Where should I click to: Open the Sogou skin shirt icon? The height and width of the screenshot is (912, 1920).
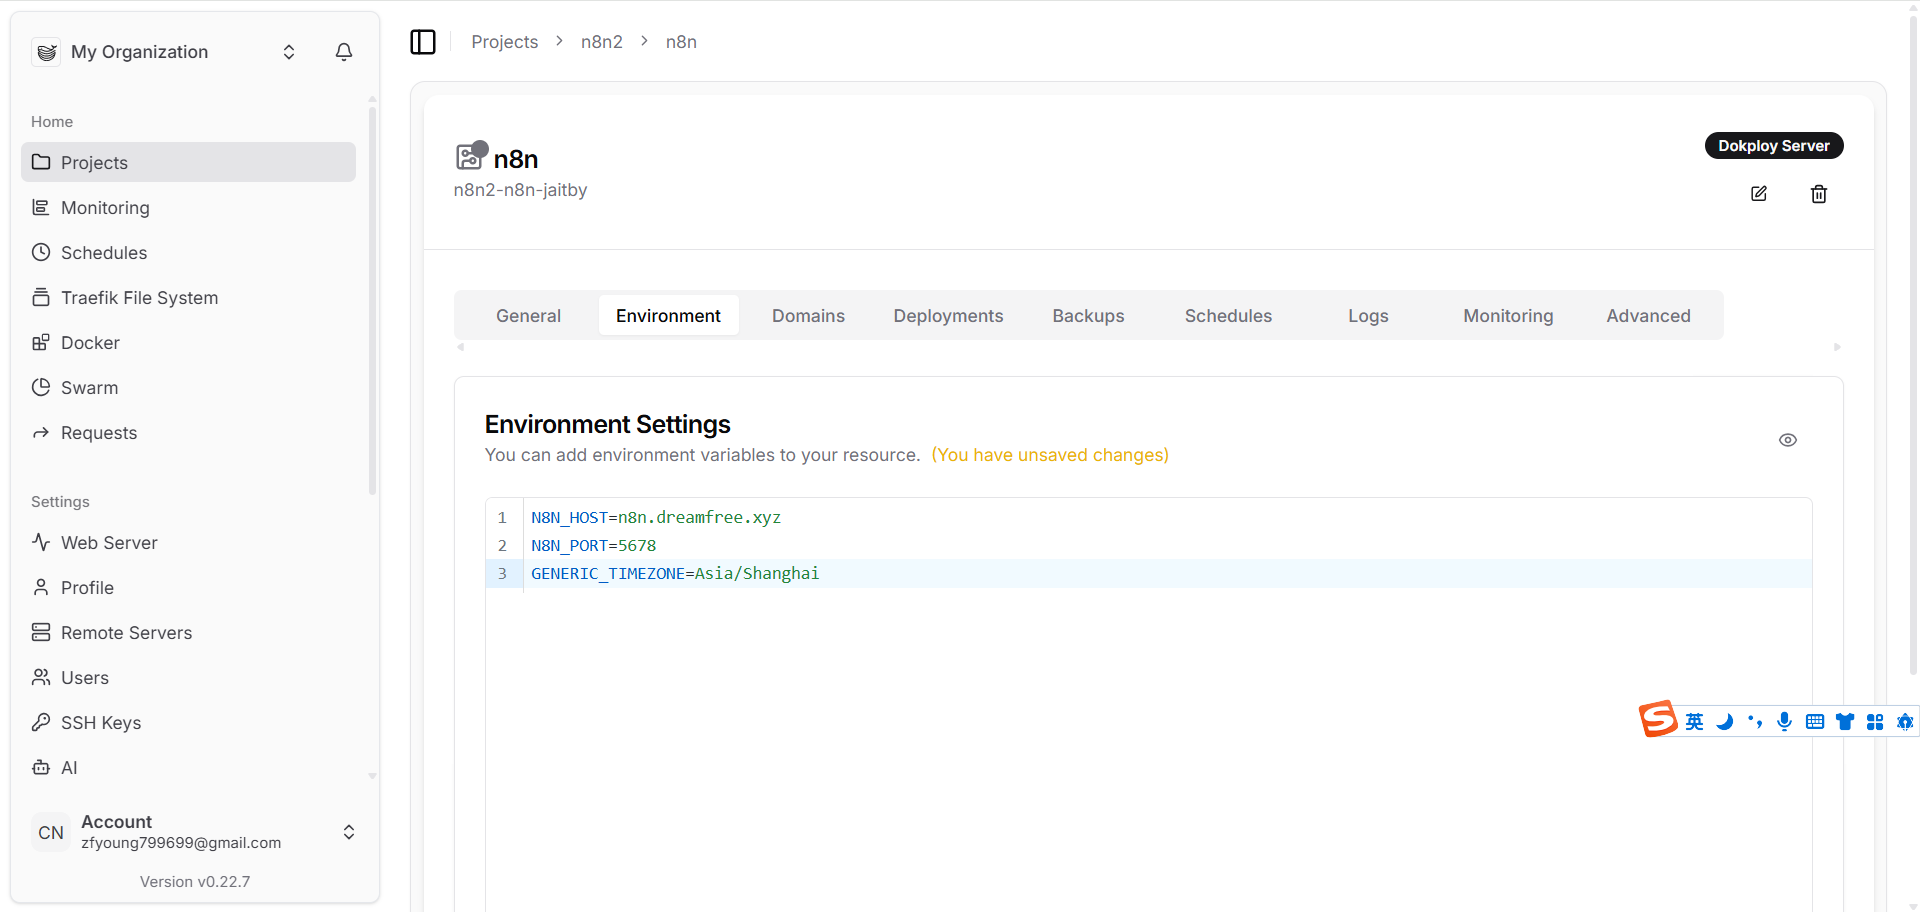1845,722
